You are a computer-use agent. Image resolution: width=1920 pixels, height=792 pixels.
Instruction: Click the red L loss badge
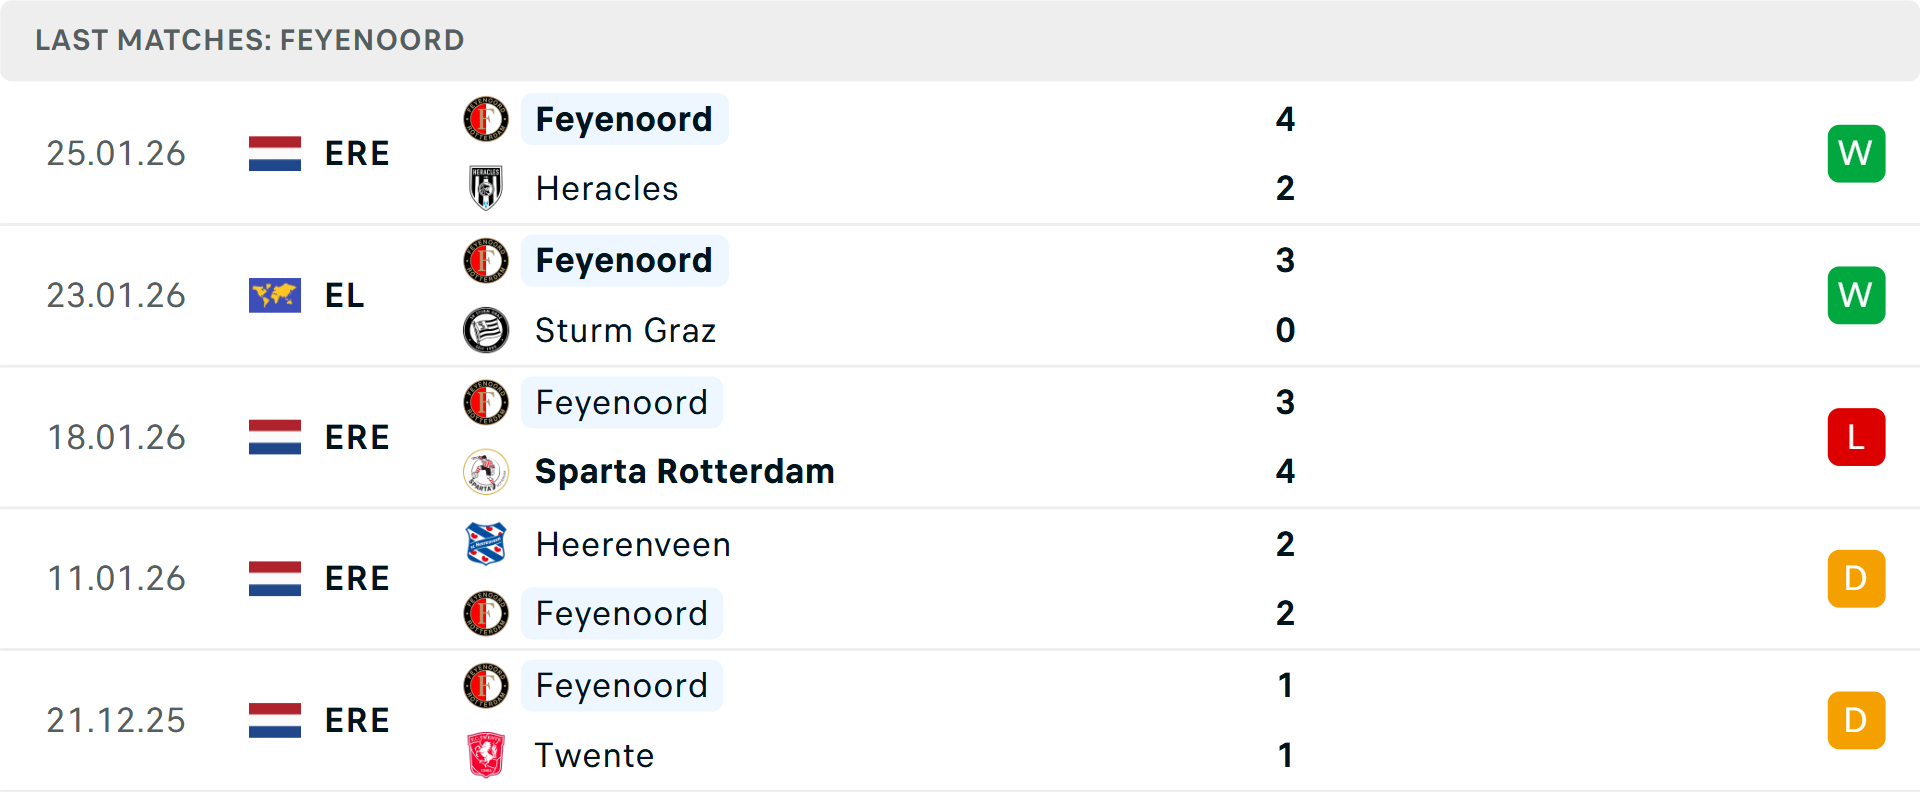pyautogui.click(x=1856, y=437)
